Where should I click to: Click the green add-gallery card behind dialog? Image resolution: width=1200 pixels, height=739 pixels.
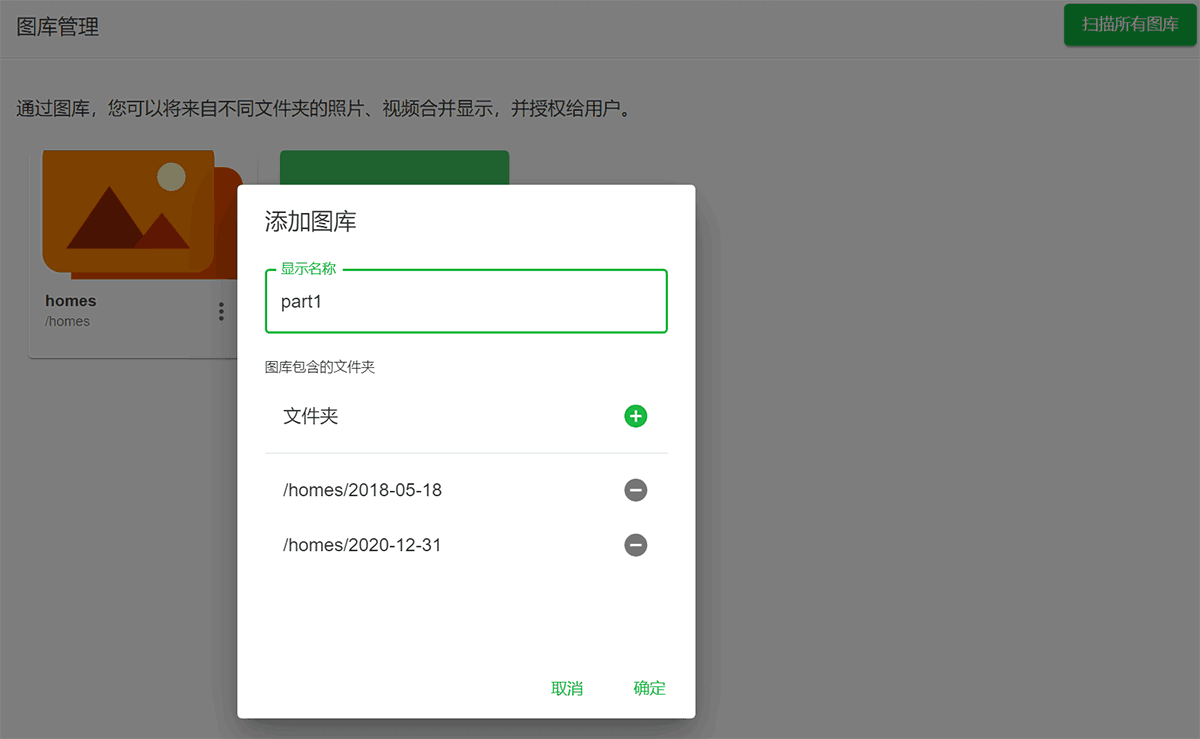pos(394,167)
